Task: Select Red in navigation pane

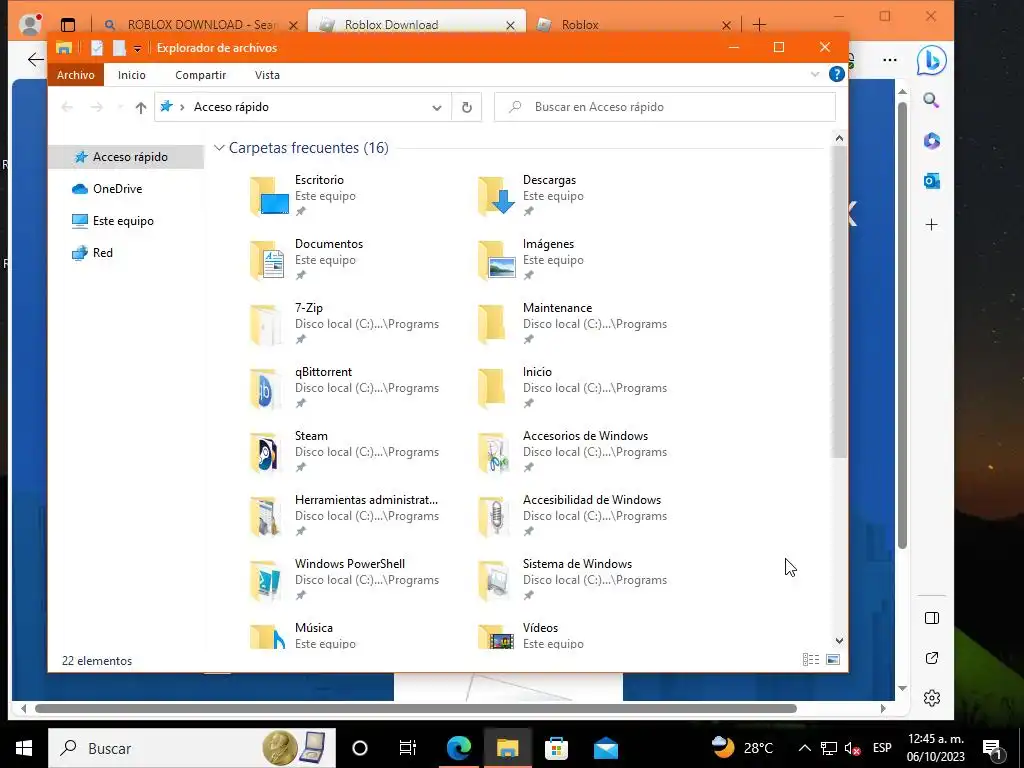Action: pyautogui.click(x=126, y=253)
